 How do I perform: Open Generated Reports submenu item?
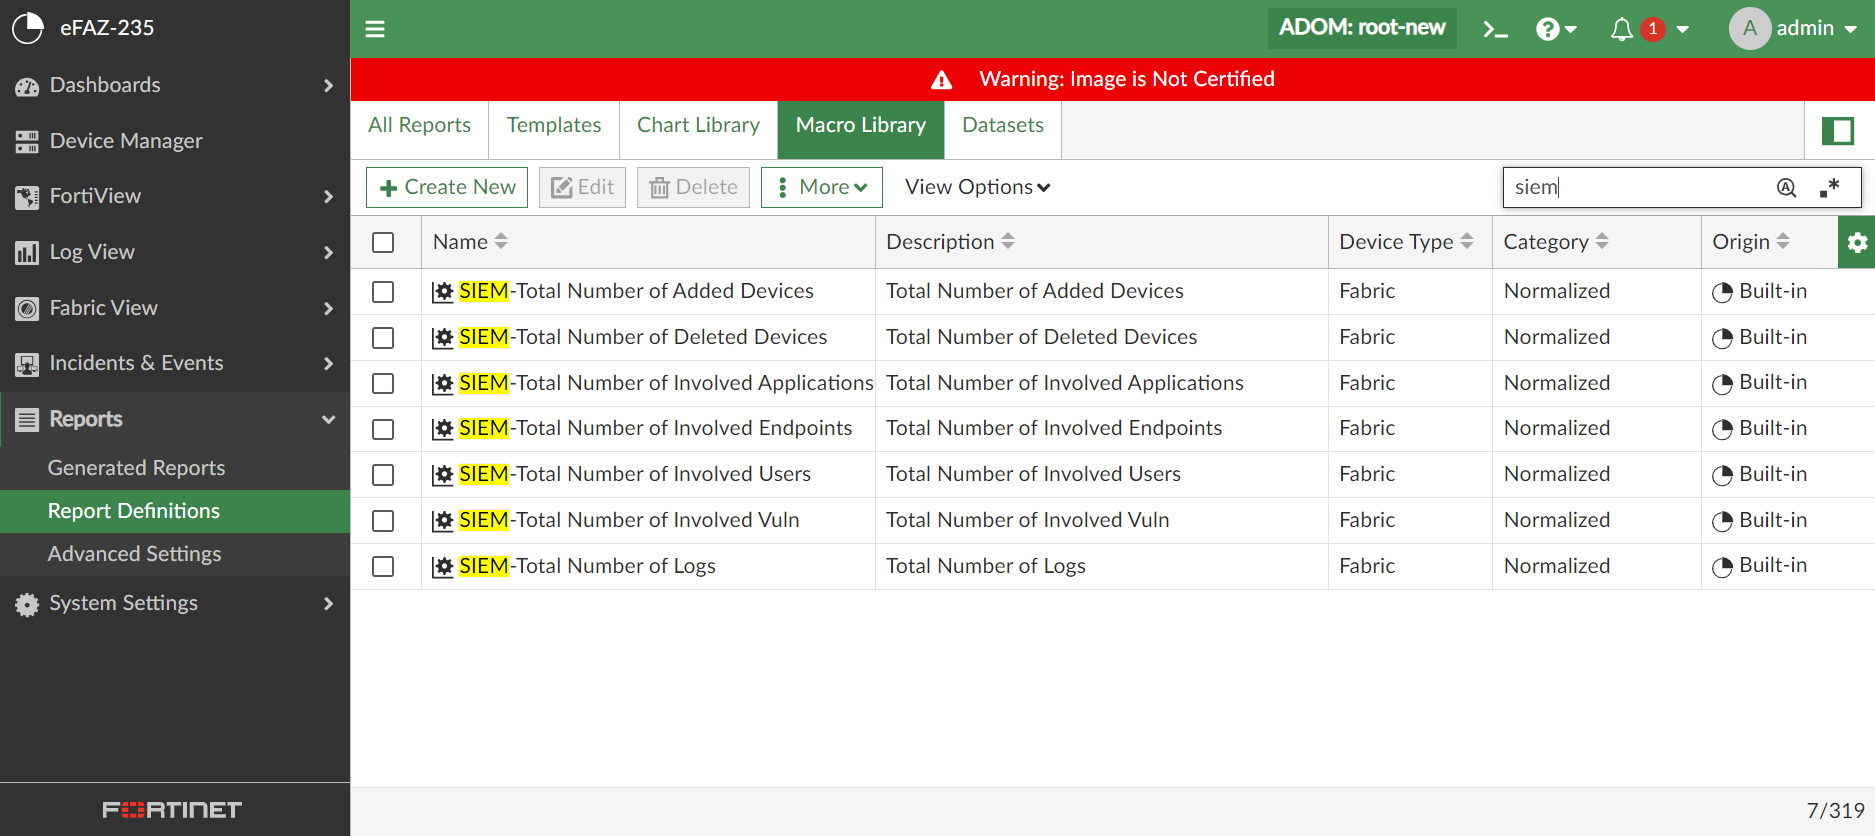[x=175, y=468]
